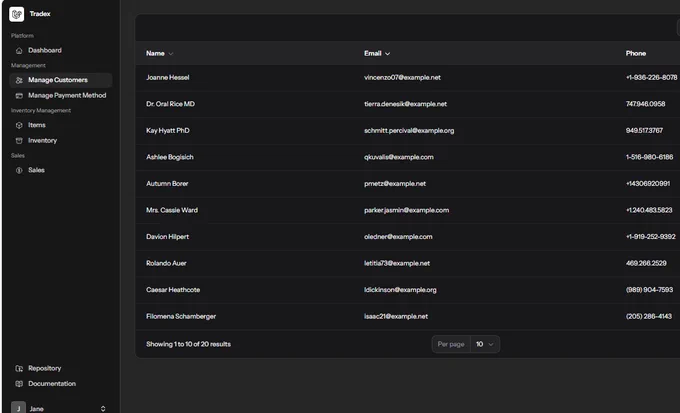This screenshot has width=680, height=413.
Task: Select customer Caesar Heathcote
Action: click(173, 290)
